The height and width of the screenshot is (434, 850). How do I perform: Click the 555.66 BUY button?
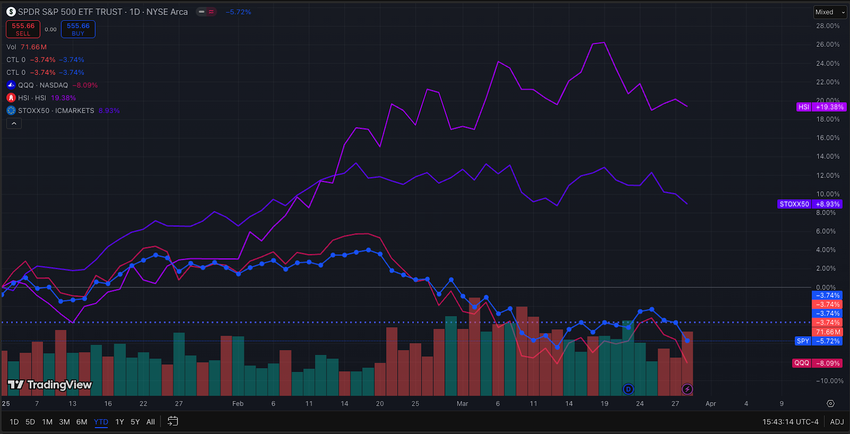(78, 29)
